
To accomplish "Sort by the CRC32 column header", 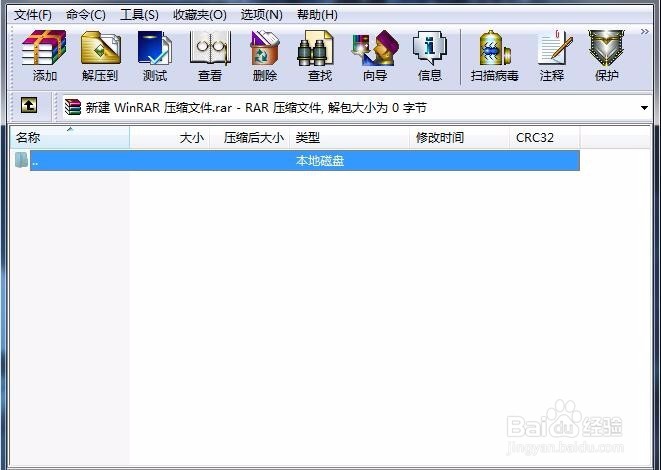I will [x=545, y=137].
